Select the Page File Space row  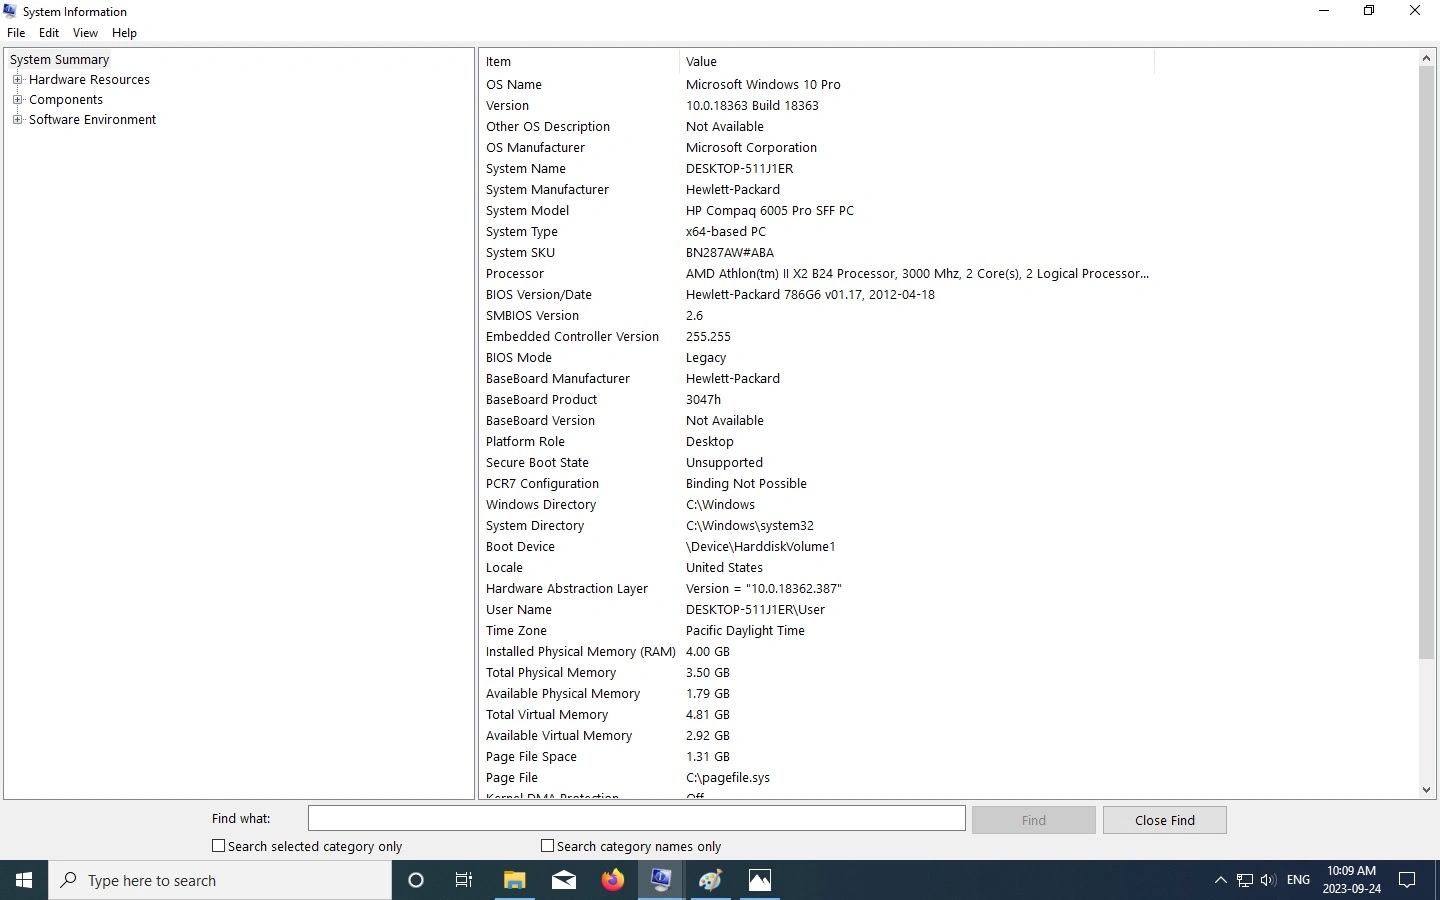tap(818, 757)
